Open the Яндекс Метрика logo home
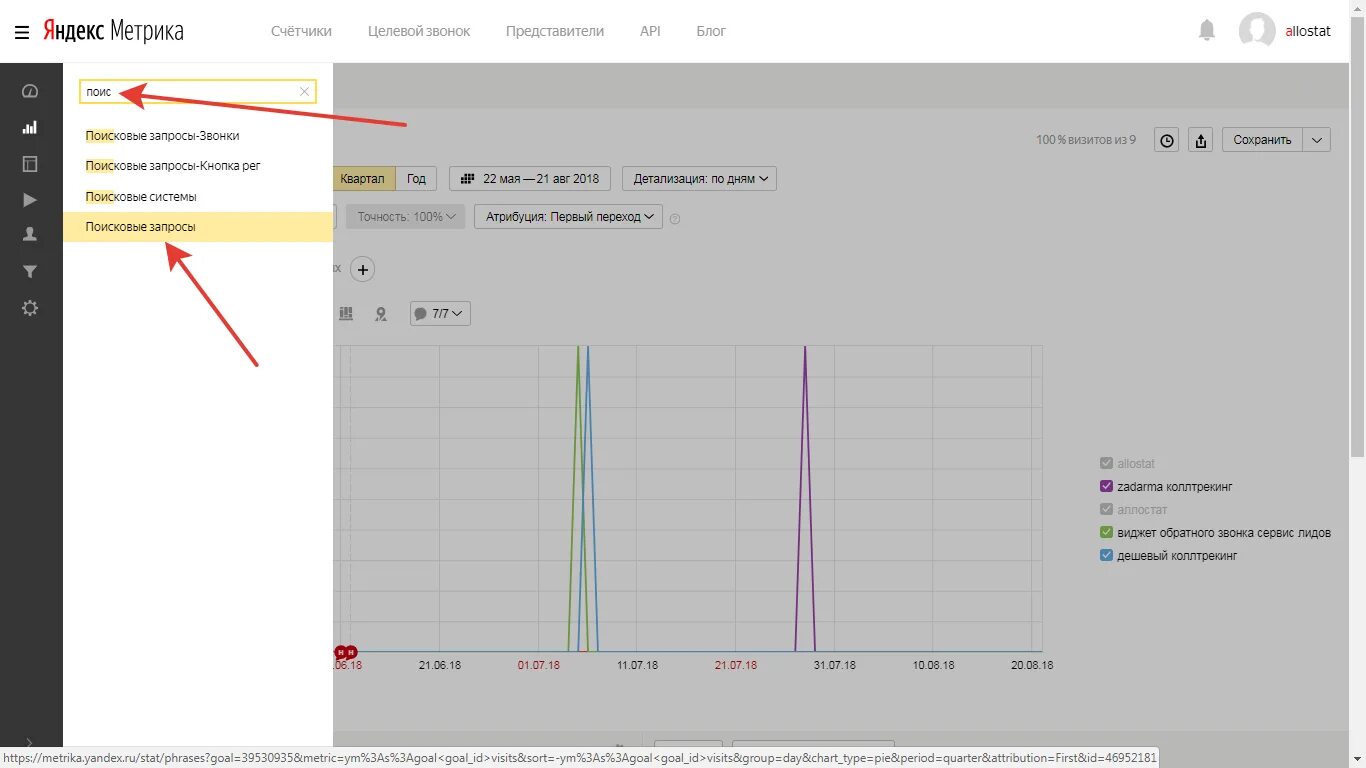The image size is (1366, 768). click(113, 31)
